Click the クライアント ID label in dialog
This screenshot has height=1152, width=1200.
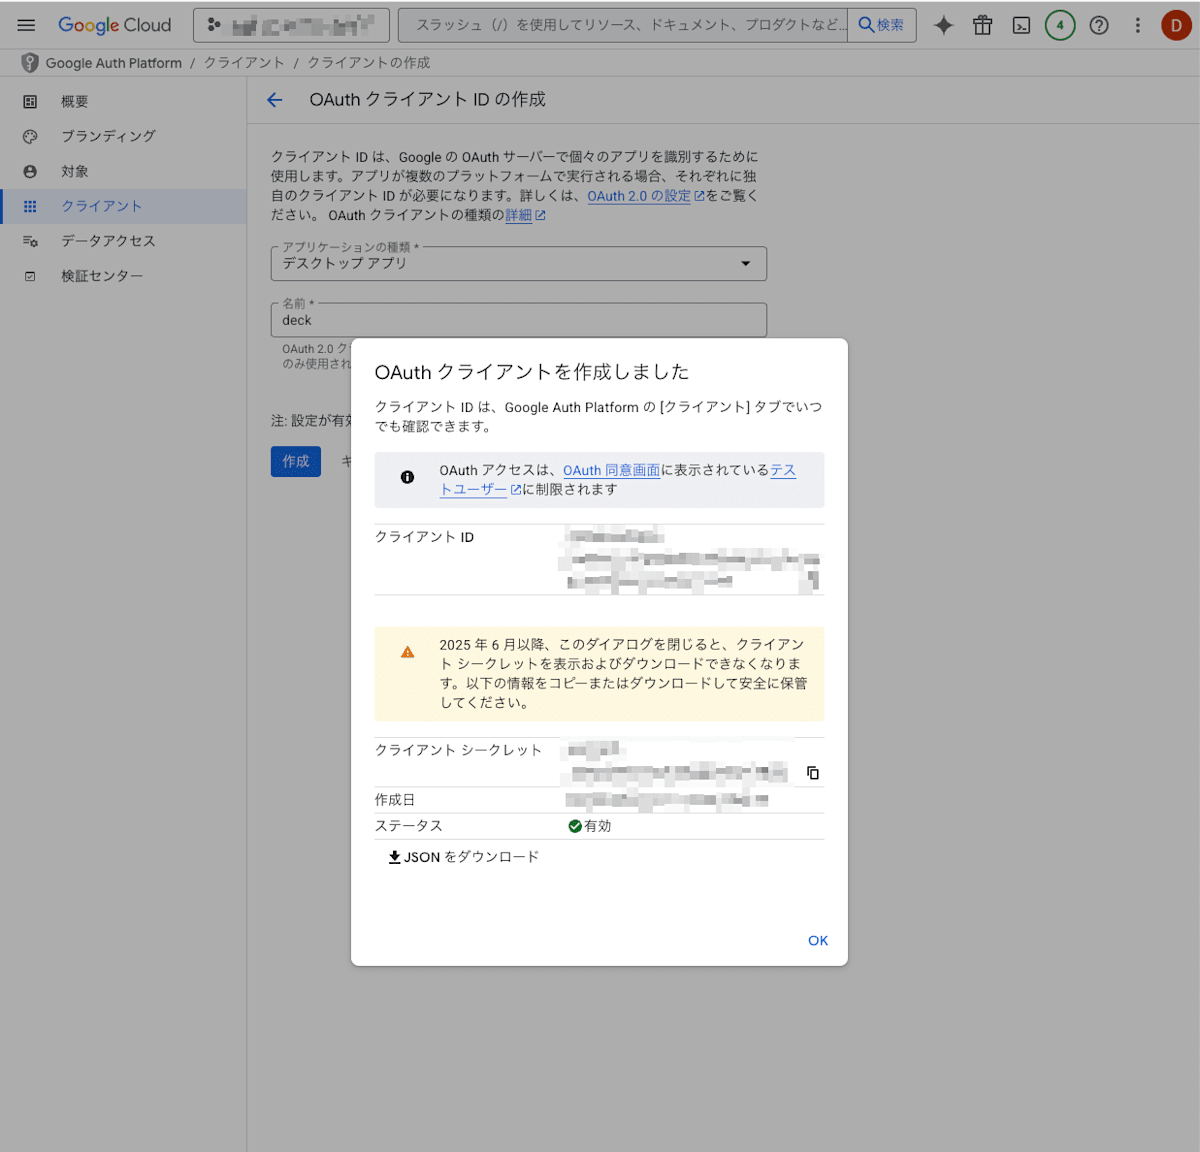pos(424,537)
